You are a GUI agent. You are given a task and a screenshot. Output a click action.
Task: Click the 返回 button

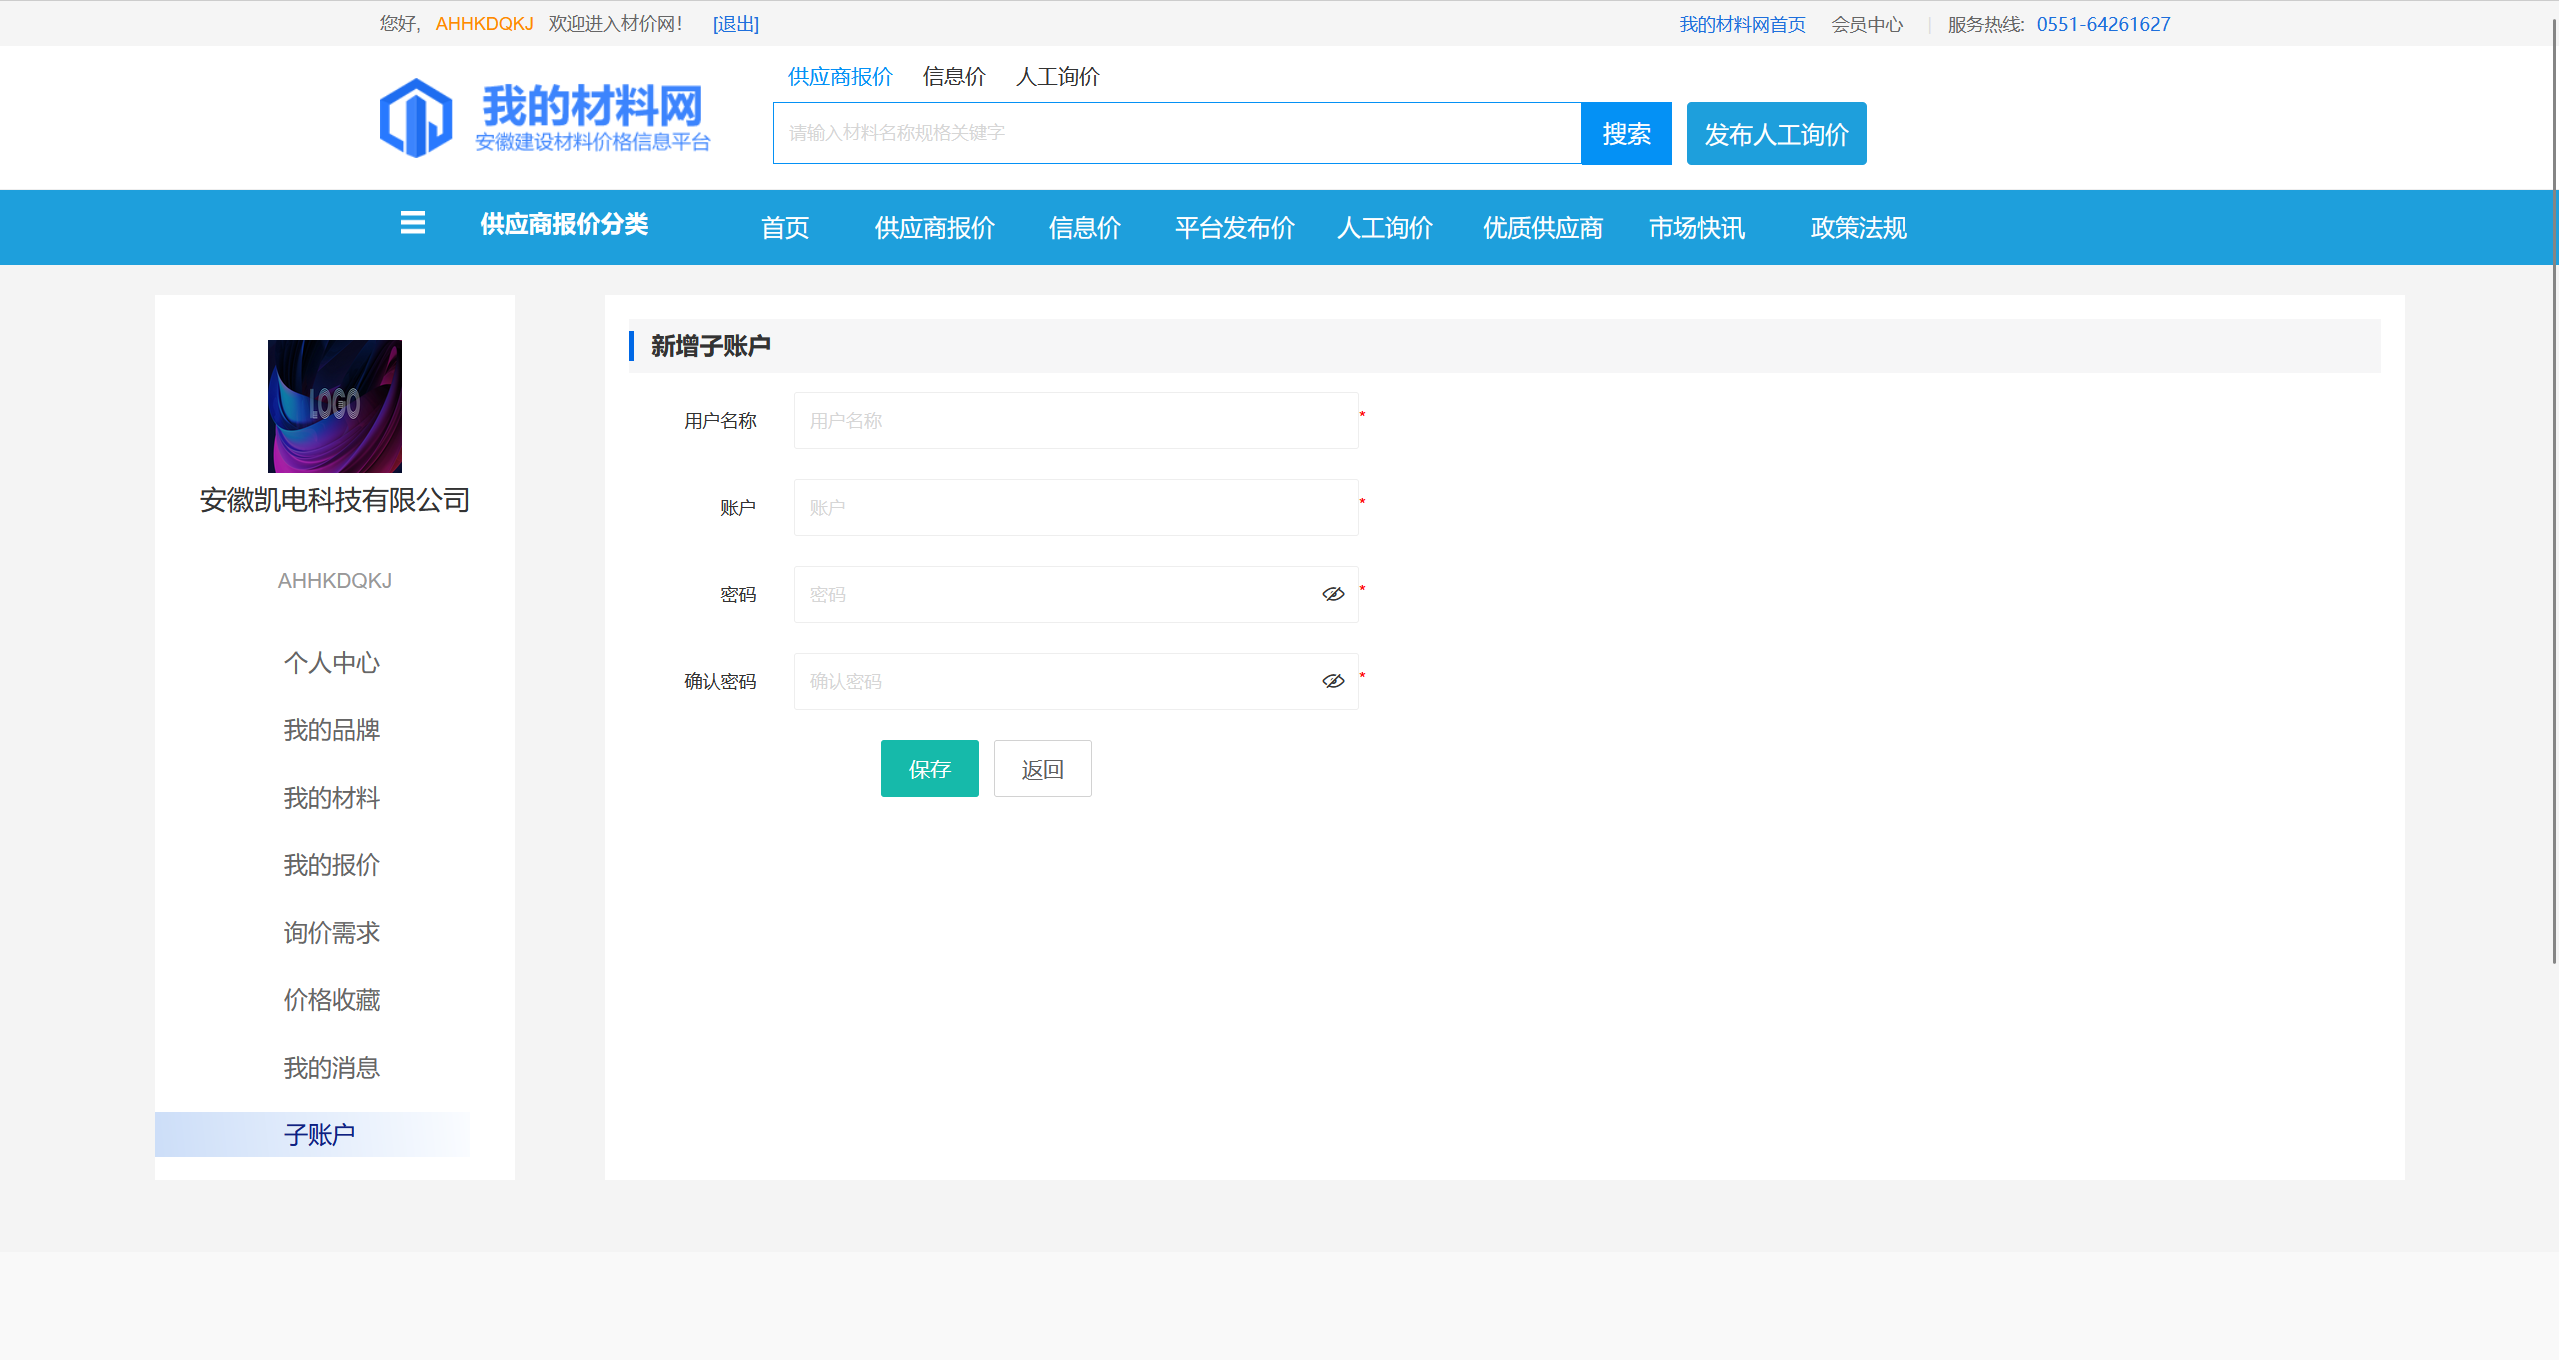1042,769
